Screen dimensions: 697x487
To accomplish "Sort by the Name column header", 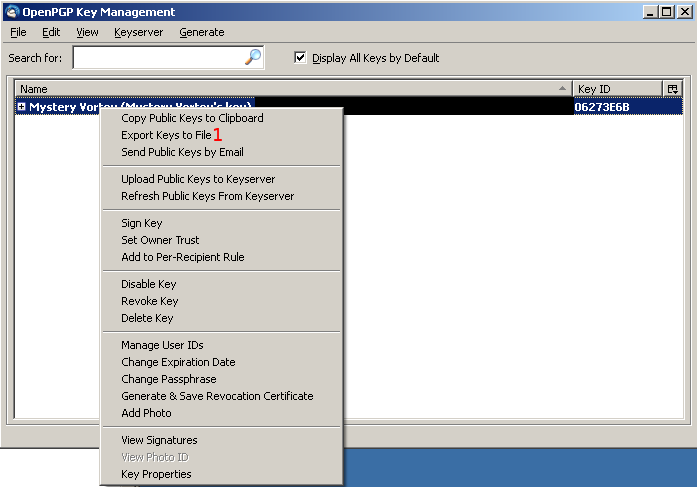I will [293, 89].
